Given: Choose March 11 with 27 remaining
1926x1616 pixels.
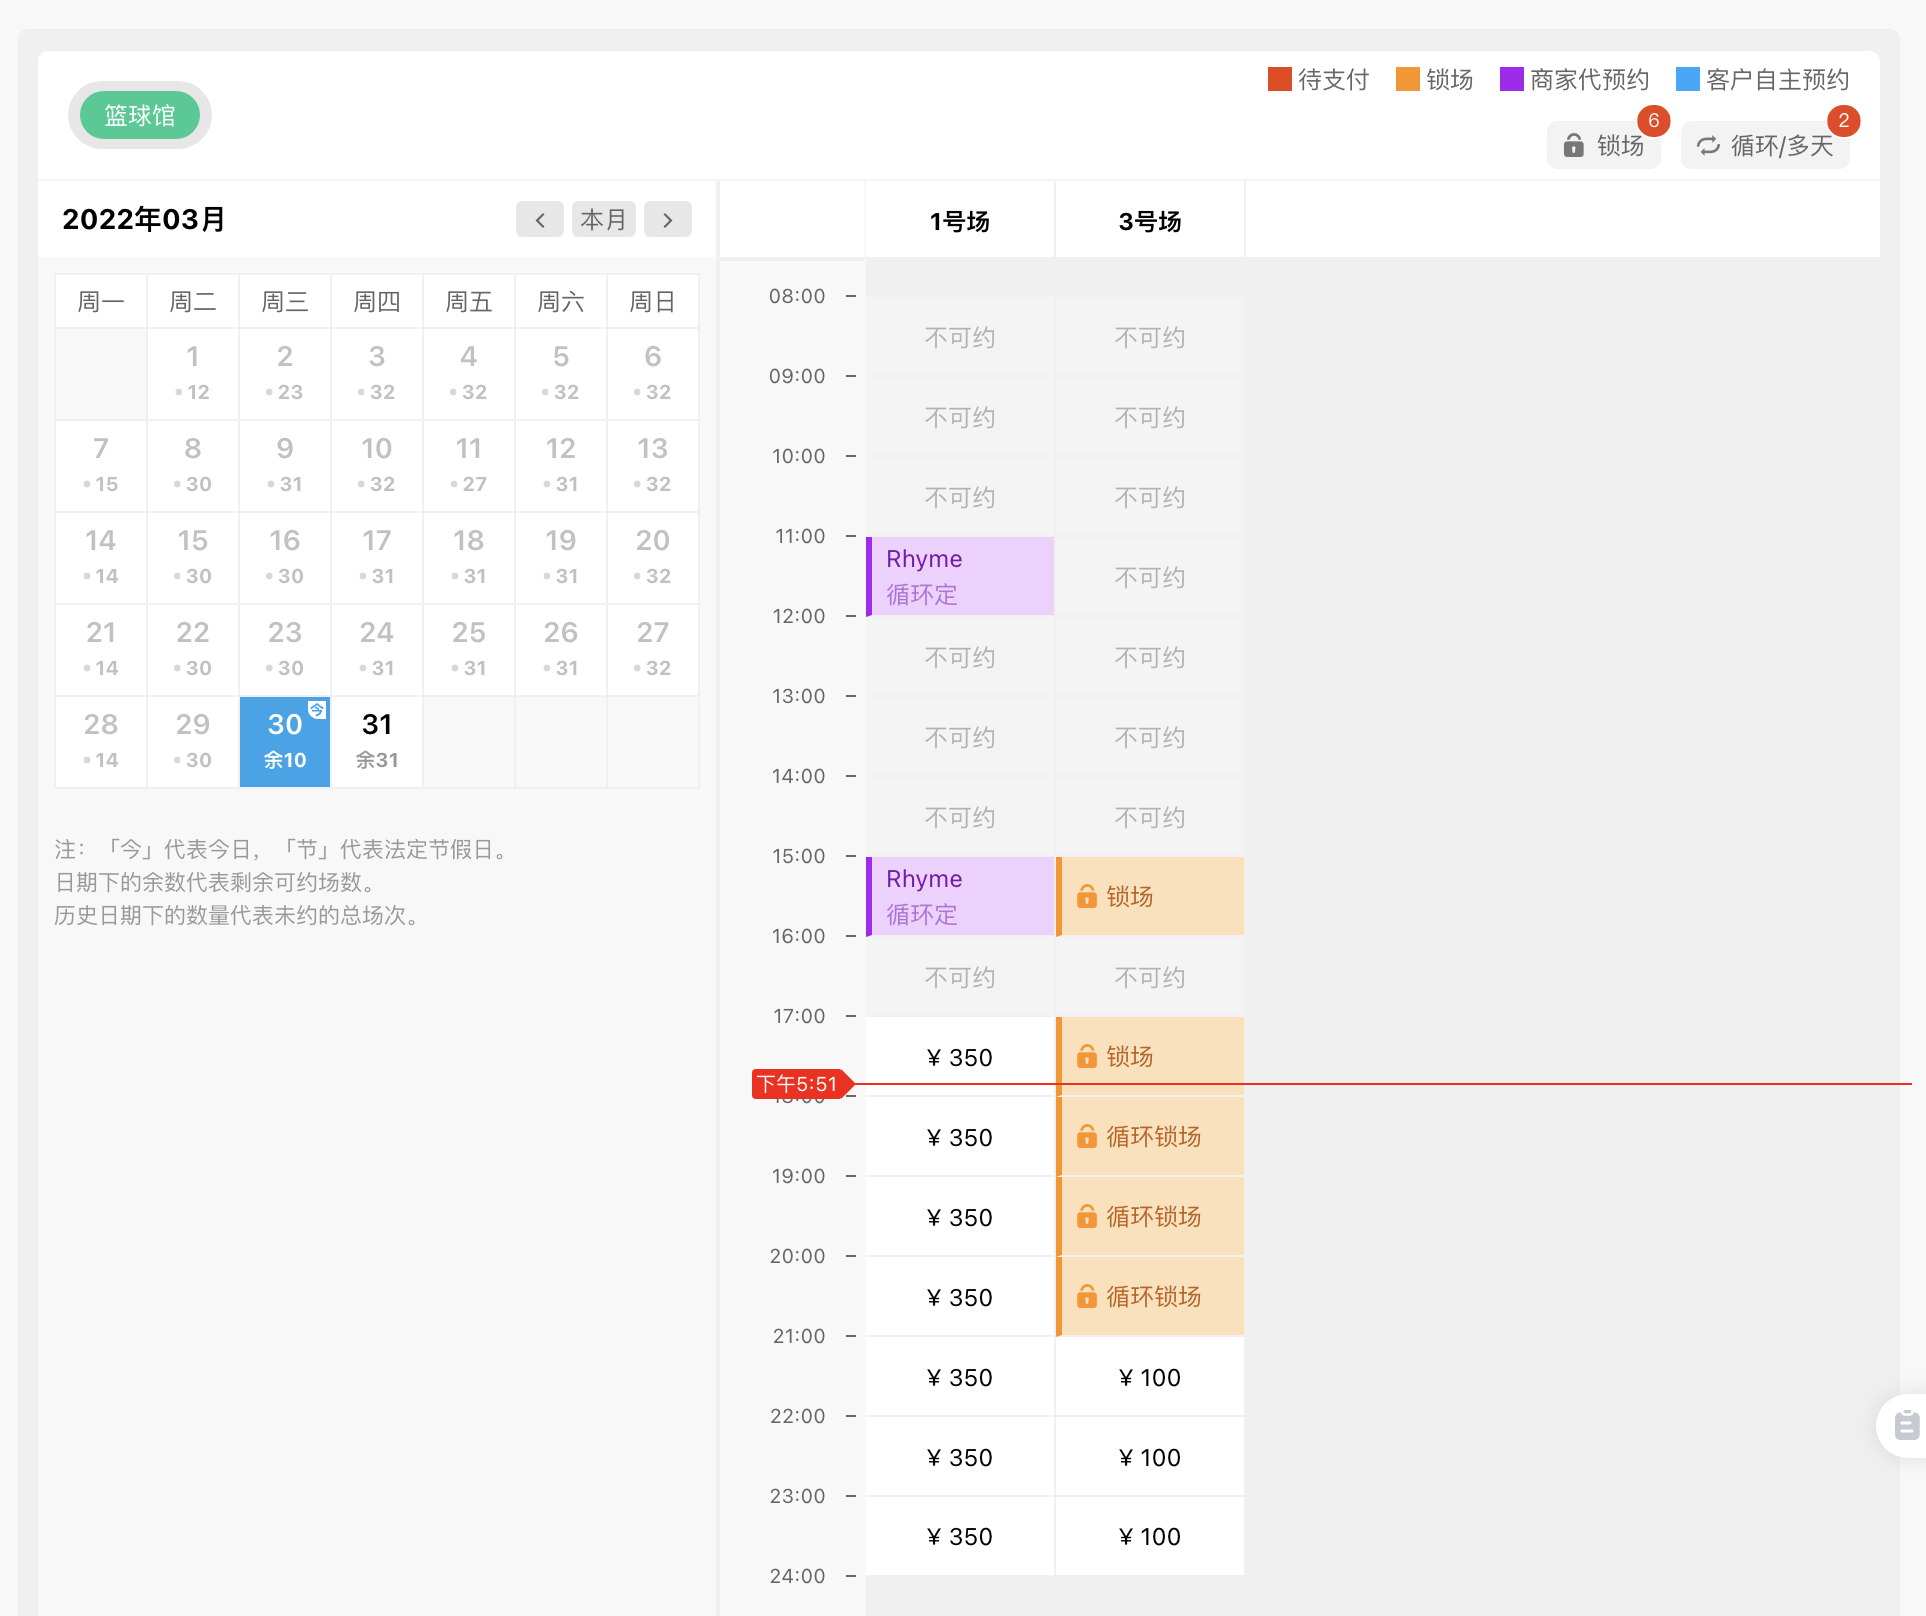Looking at the screenshot, I should pyautogui.click(x=469, y=465).
